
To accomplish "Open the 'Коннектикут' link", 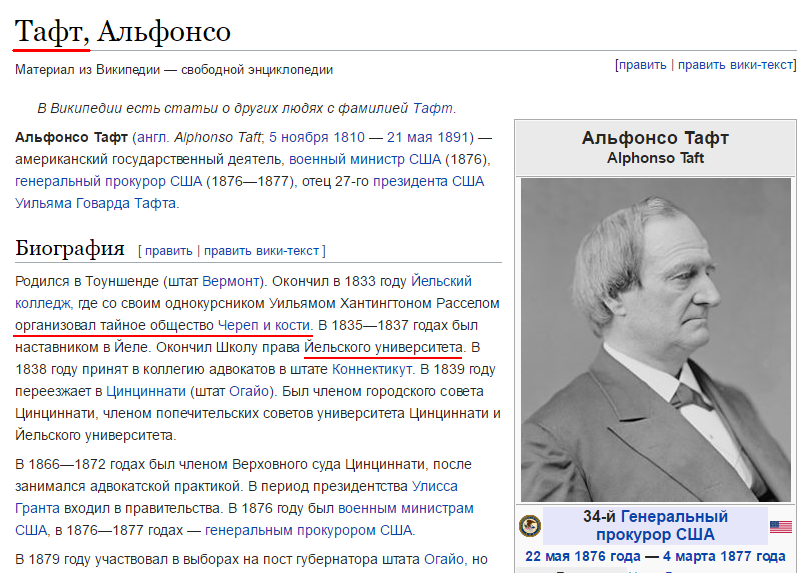I will [x=371, y=369].
